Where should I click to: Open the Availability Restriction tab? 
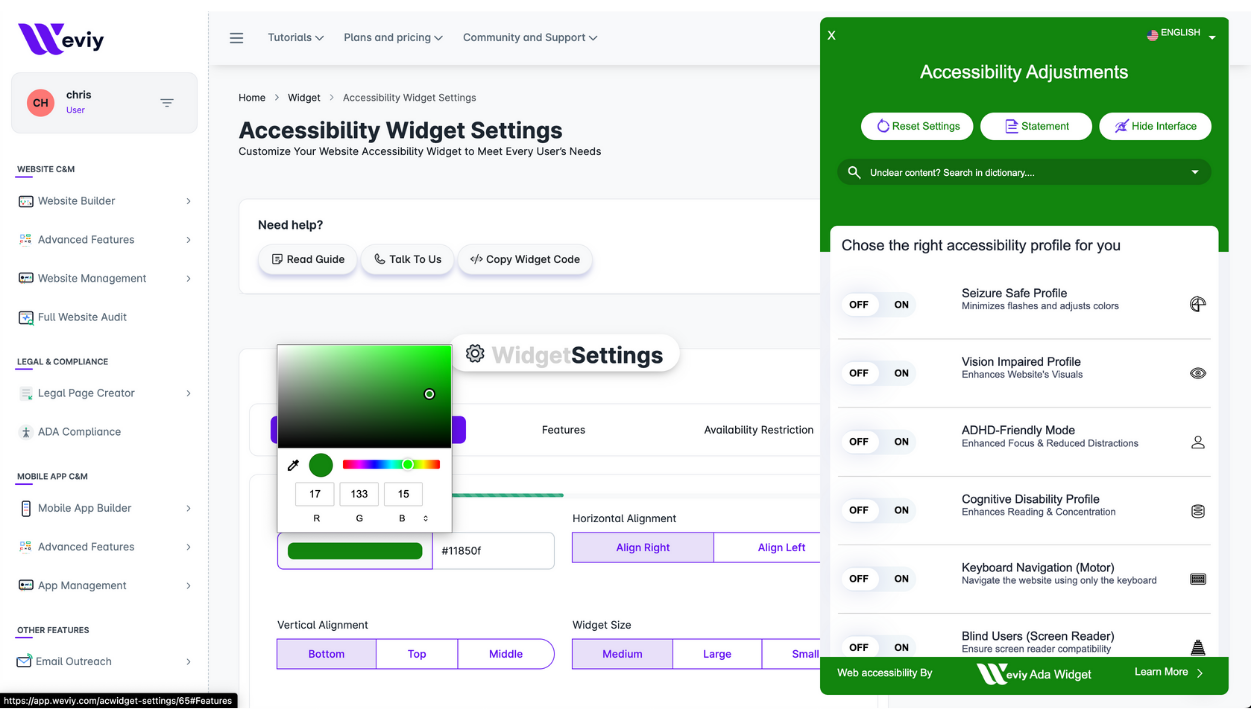pyautogui.click(x=758, y=430)
